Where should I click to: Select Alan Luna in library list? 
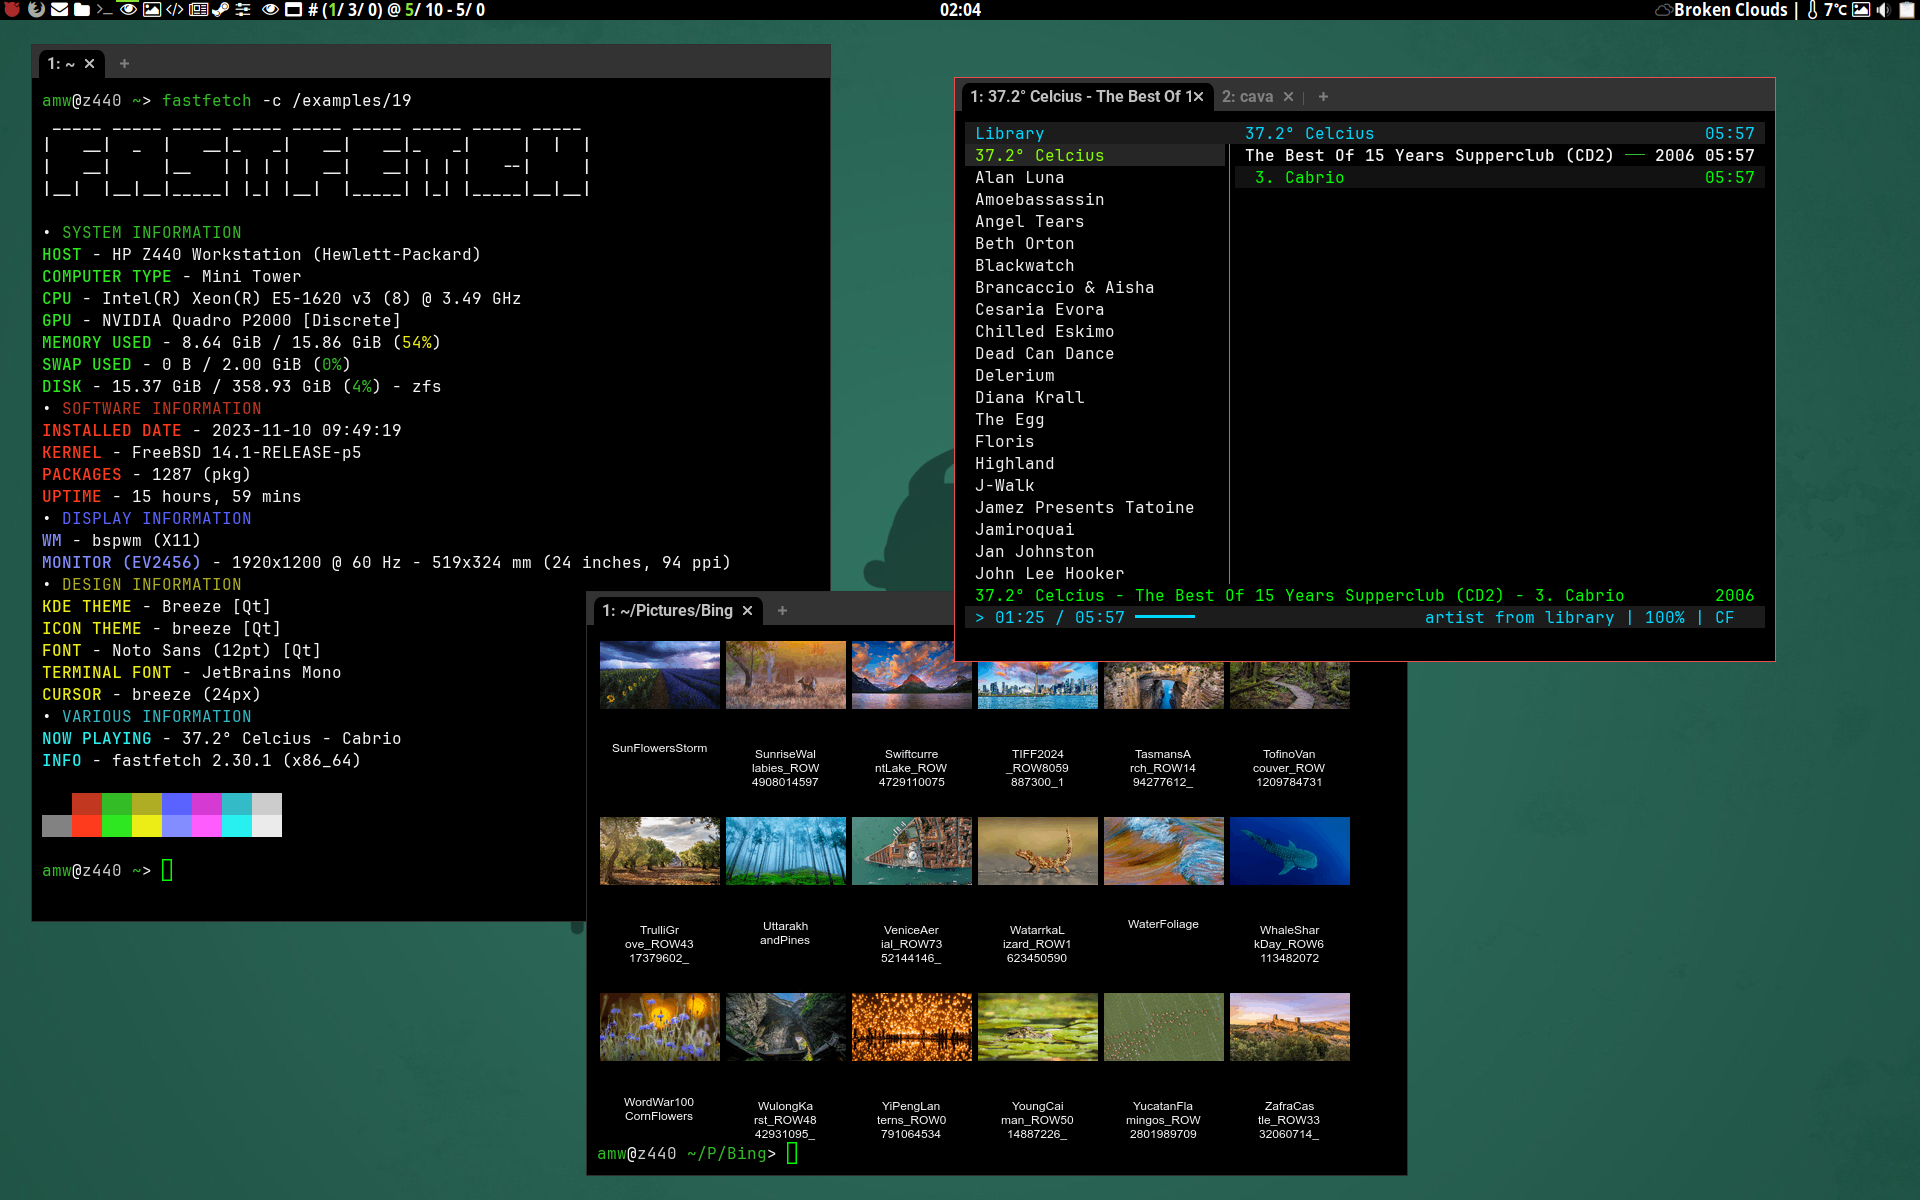[x=1020, y=177]
